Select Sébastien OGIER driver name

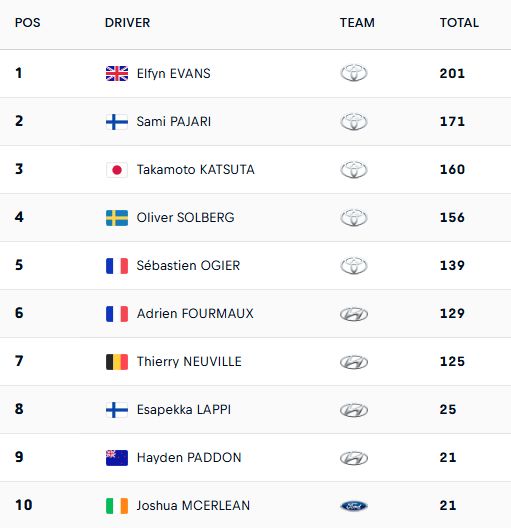pos(188,266)
